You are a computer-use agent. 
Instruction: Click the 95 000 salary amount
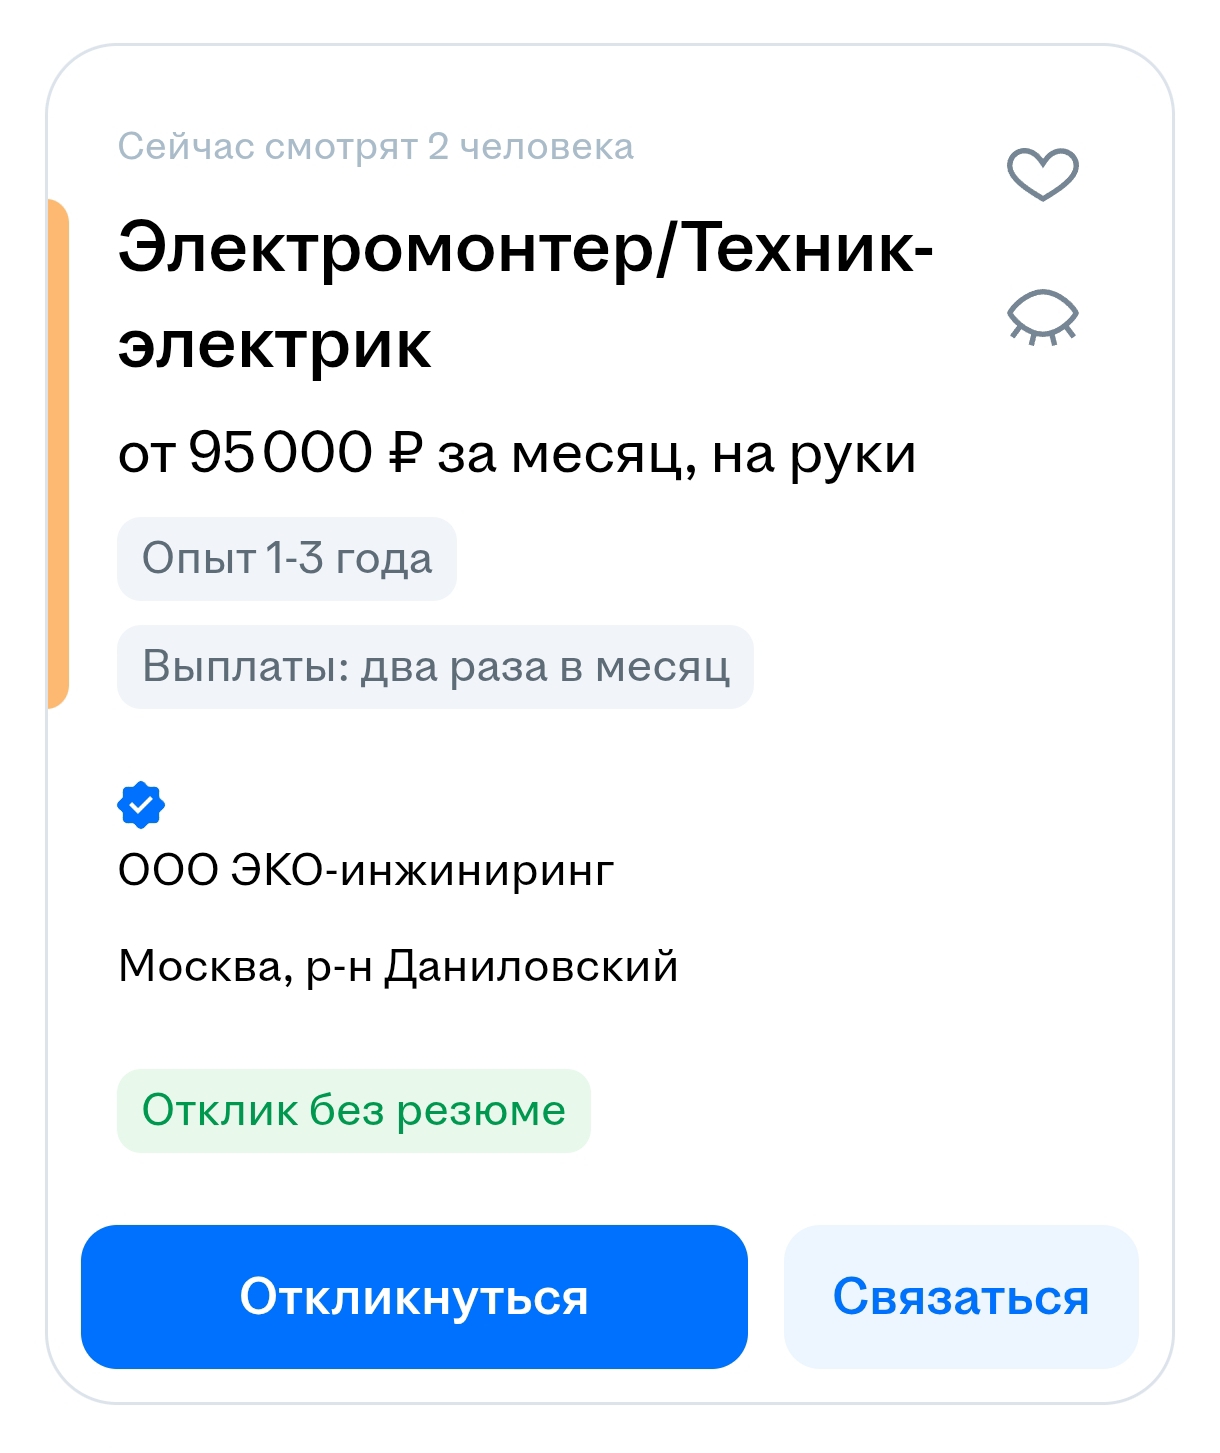(280, 453)
